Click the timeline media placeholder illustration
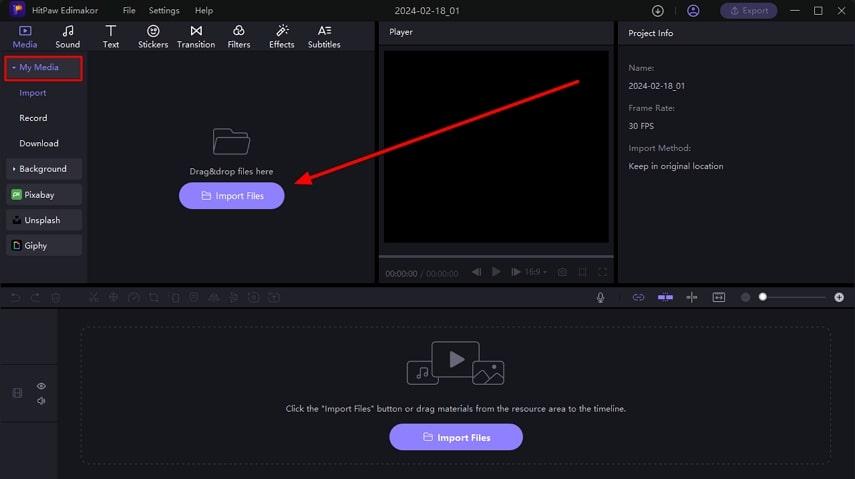The height and width of the screenshot is (479, 855). (x=455, y=363)
